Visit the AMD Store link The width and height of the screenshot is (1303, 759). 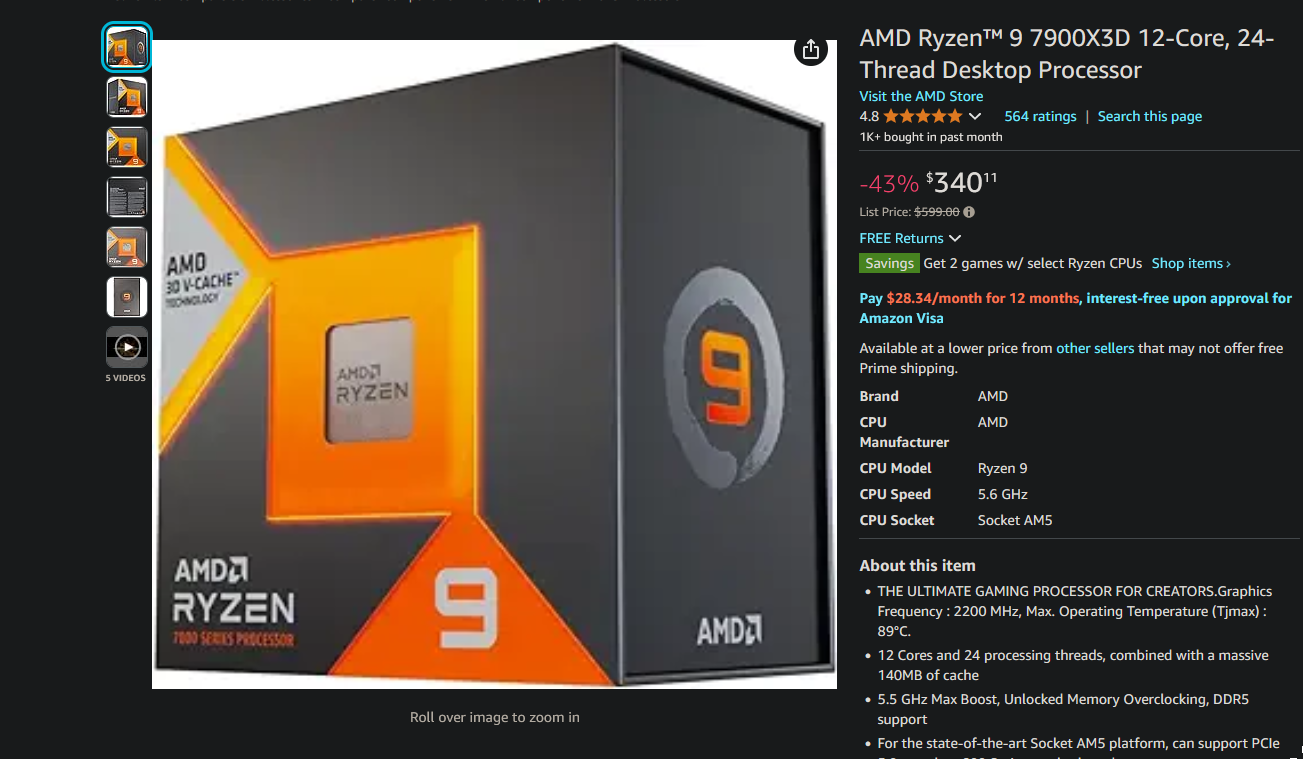[x=921, y=96]
